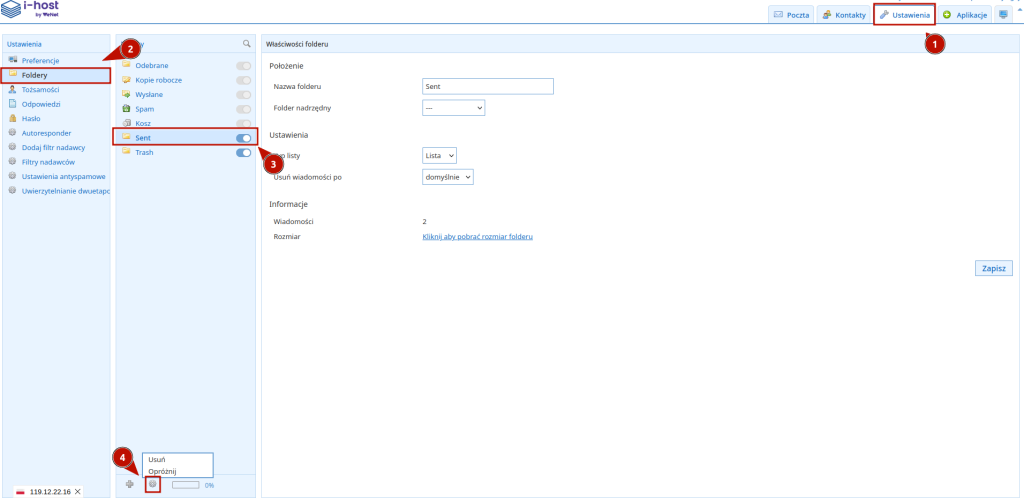Choose Opróżnij from the popup menu
The image size is (1024, 498).
tap(162, 470)
